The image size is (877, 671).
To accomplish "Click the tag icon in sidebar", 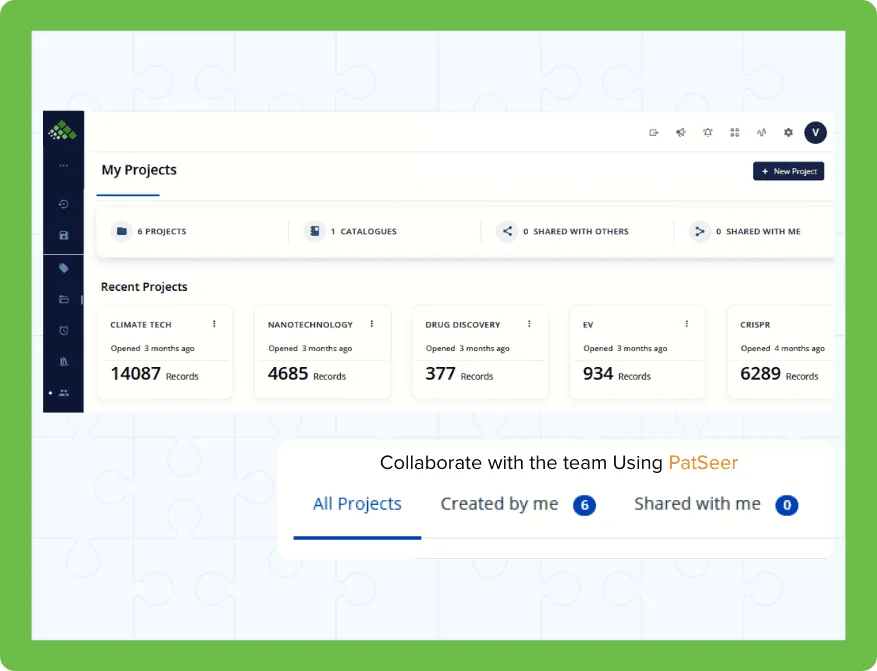I will coord(64,268).
